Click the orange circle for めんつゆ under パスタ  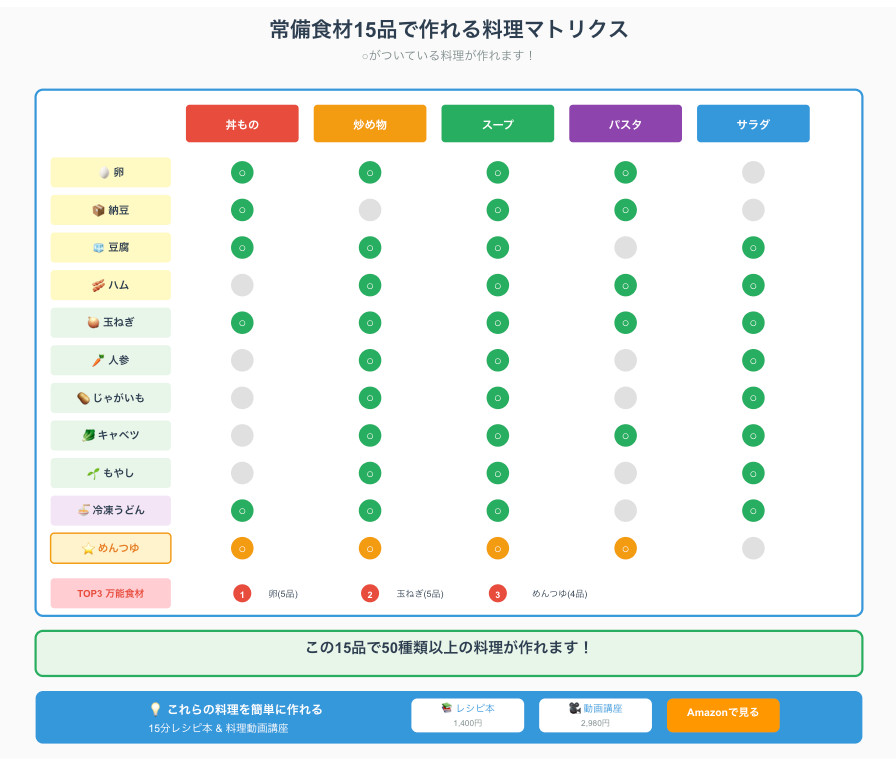tap(625, 548)
